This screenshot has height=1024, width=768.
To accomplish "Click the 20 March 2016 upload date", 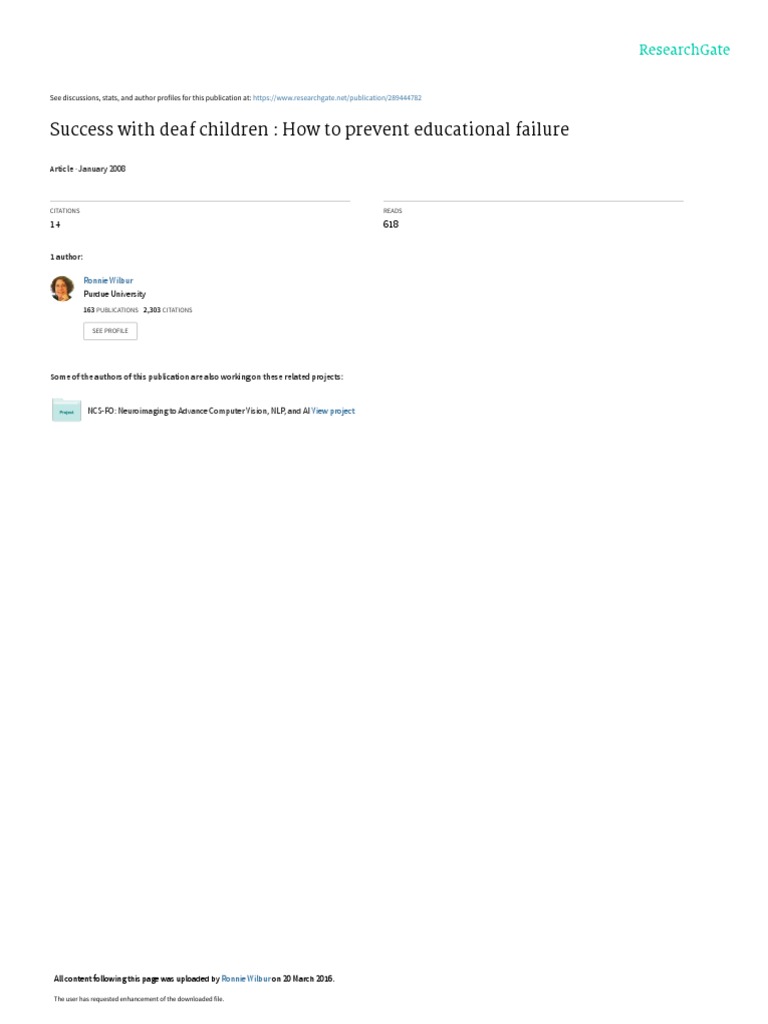I will pos(308,978).
